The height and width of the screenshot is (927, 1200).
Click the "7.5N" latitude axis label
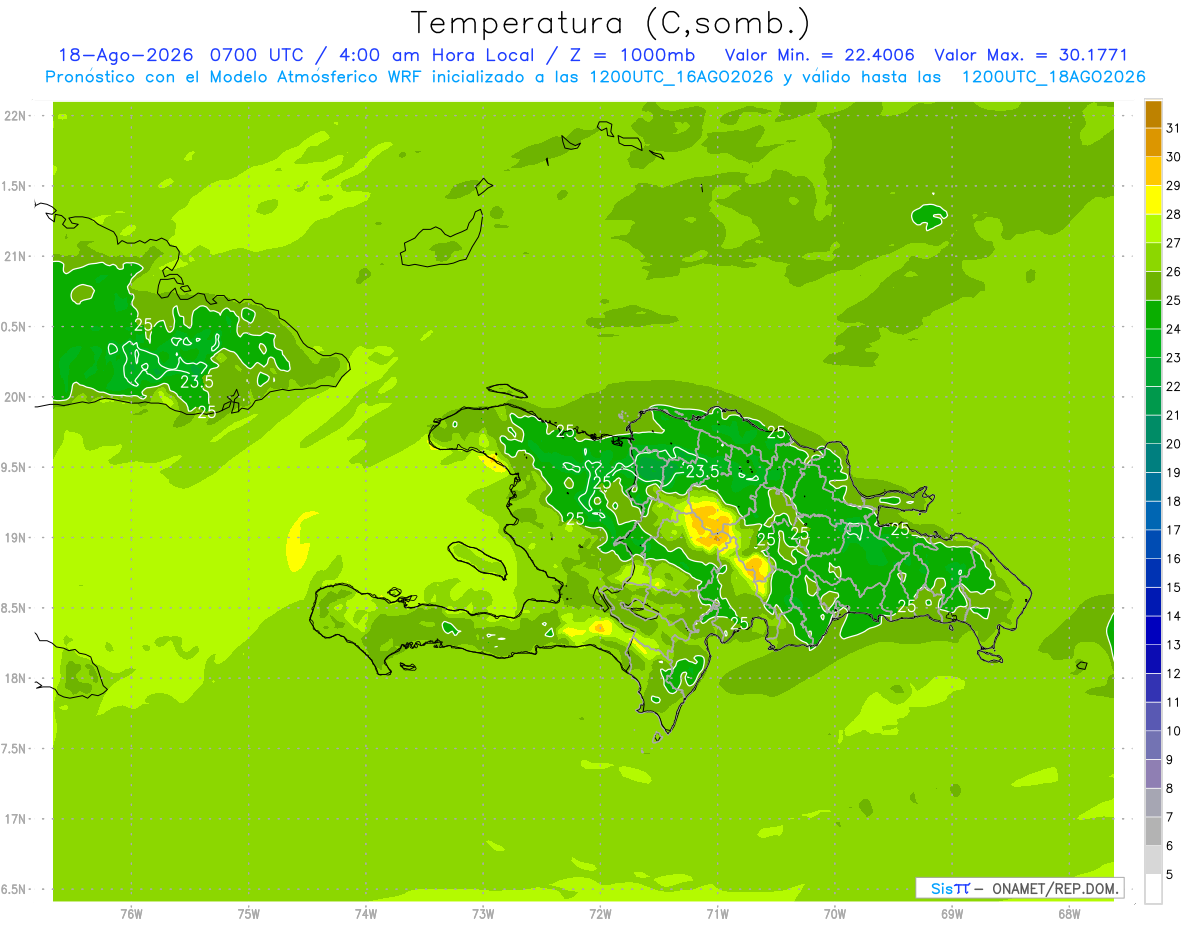[x=15, y=749]
